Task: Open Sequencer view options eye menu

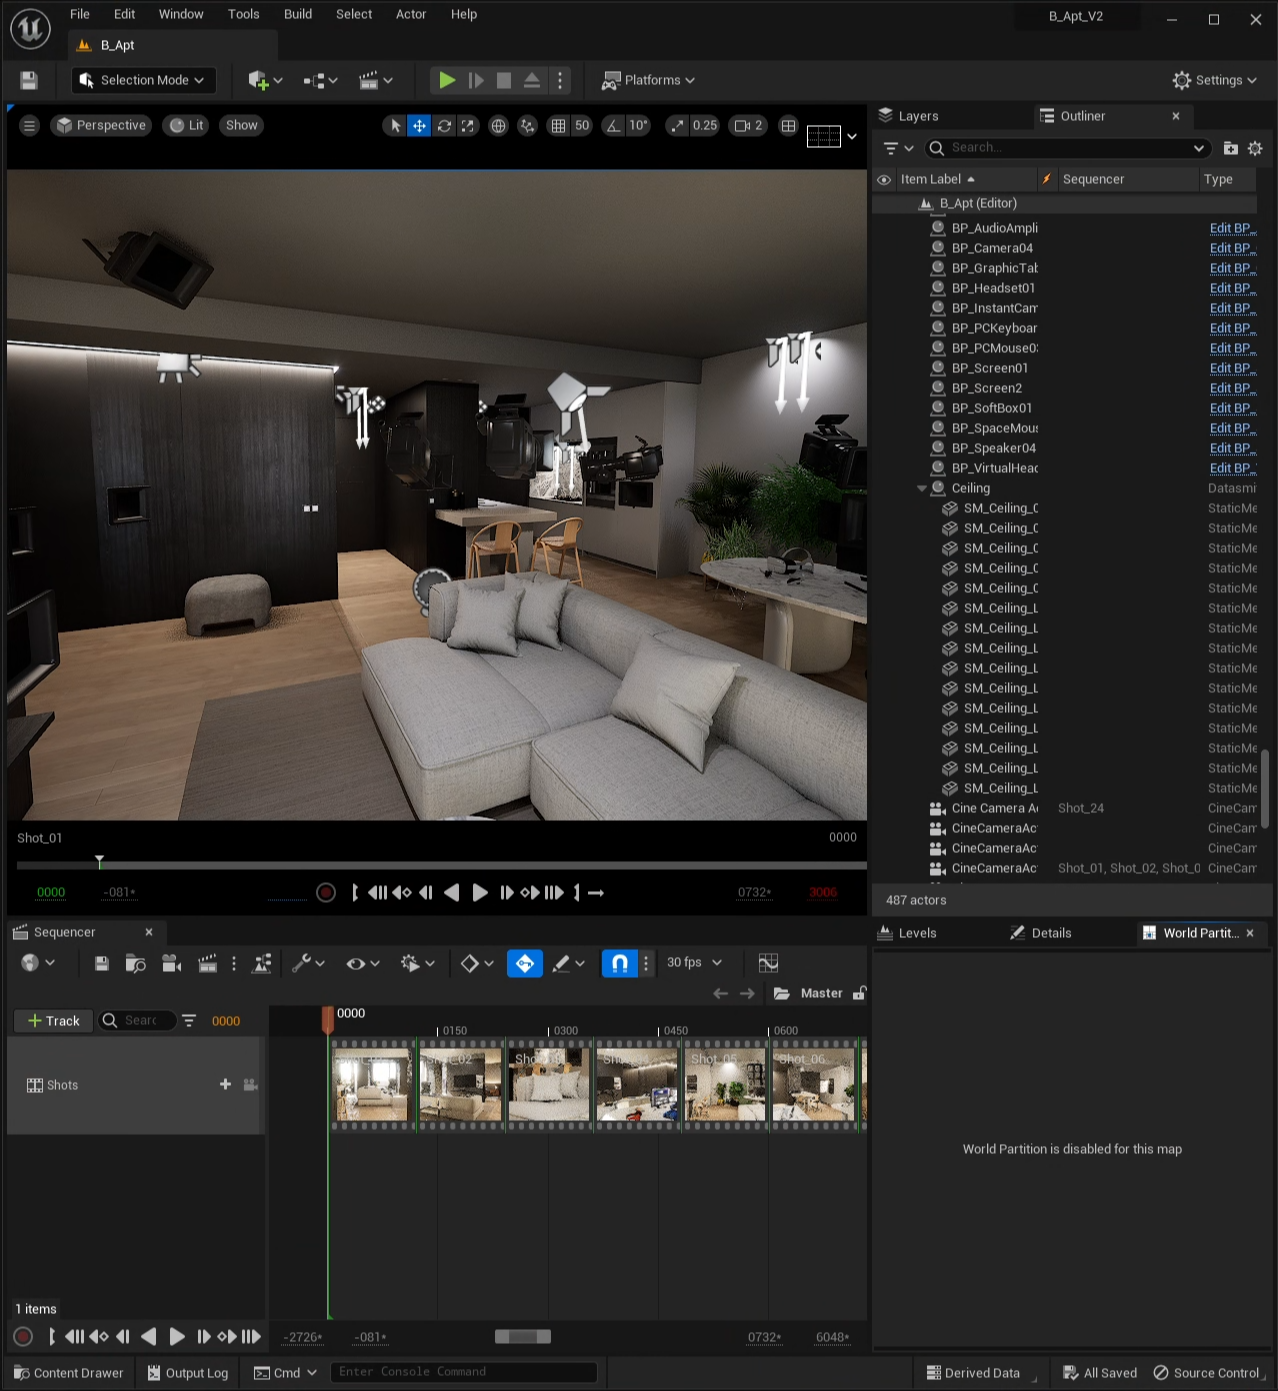Action: click(363, 963)
